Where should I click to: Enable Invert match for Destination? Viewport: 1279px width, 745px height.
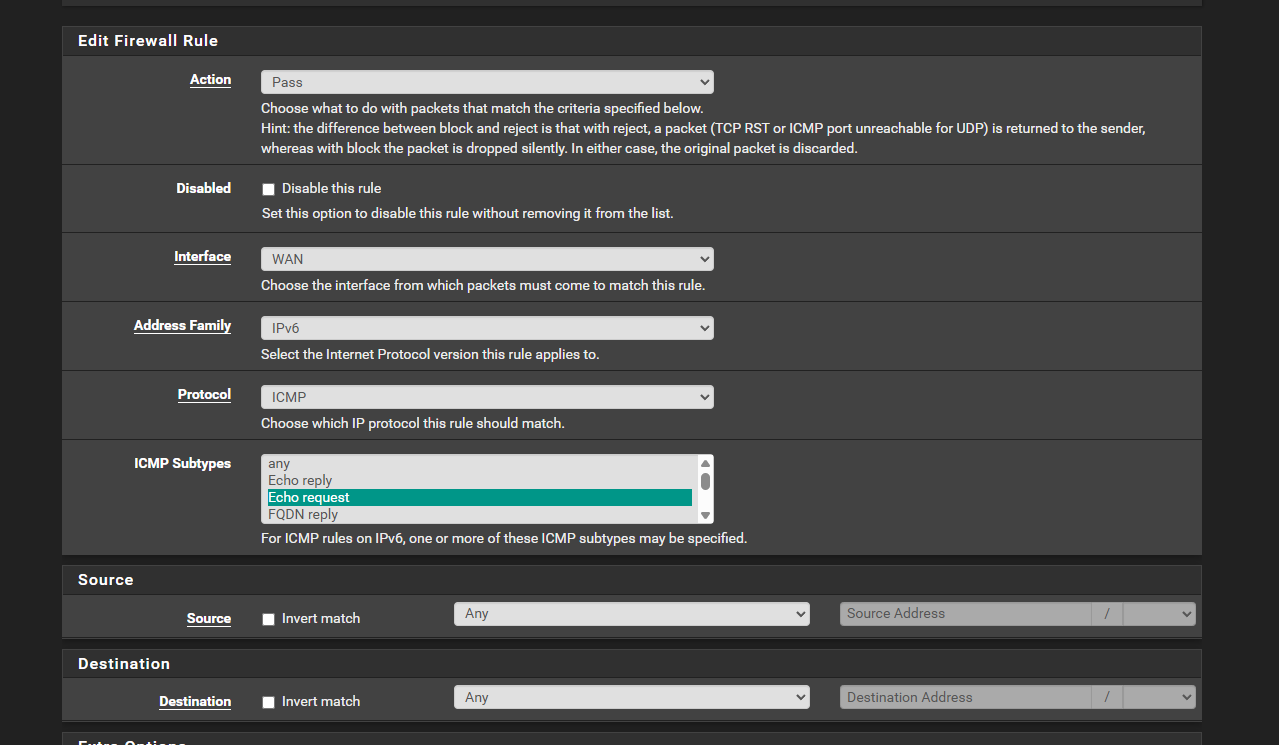268,702
